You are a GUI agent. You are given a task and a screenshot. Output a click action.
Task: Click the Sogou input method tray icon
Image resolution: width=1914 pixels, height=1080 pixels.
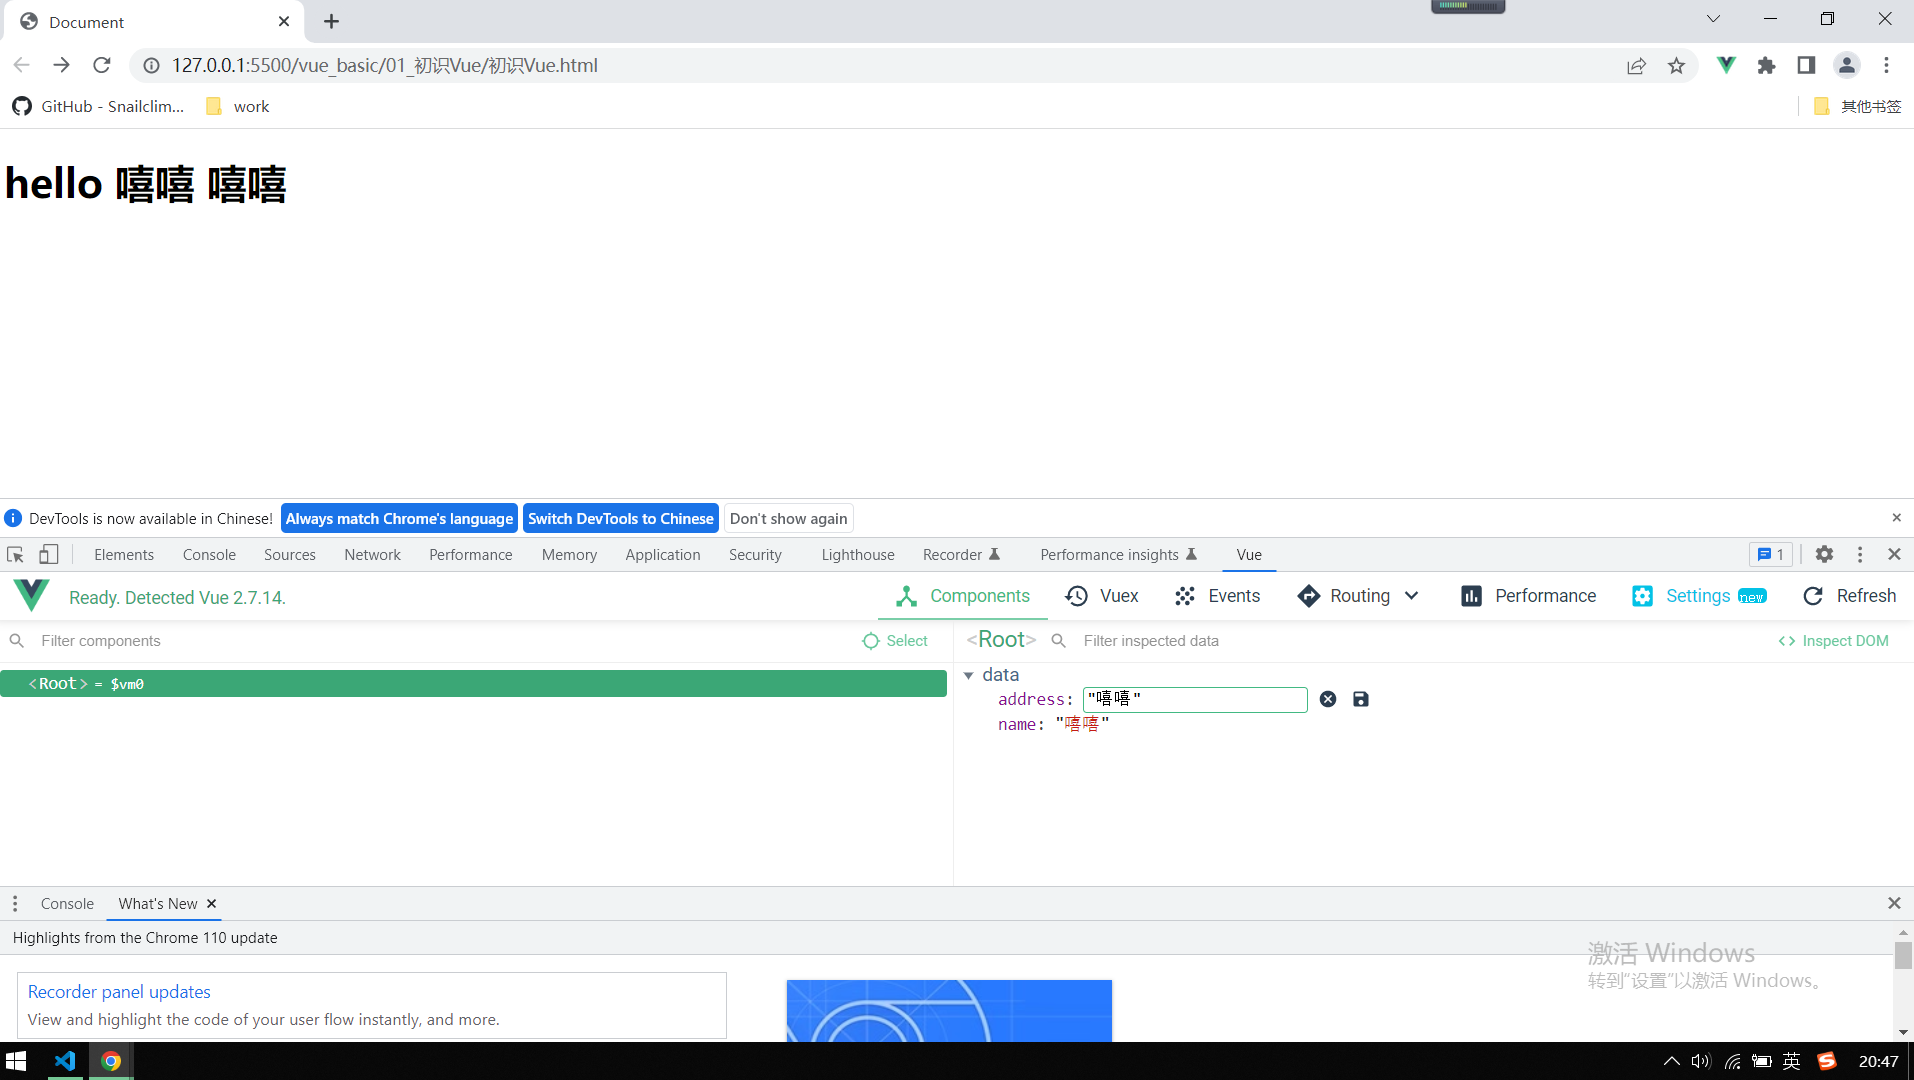(1827, 1061)
